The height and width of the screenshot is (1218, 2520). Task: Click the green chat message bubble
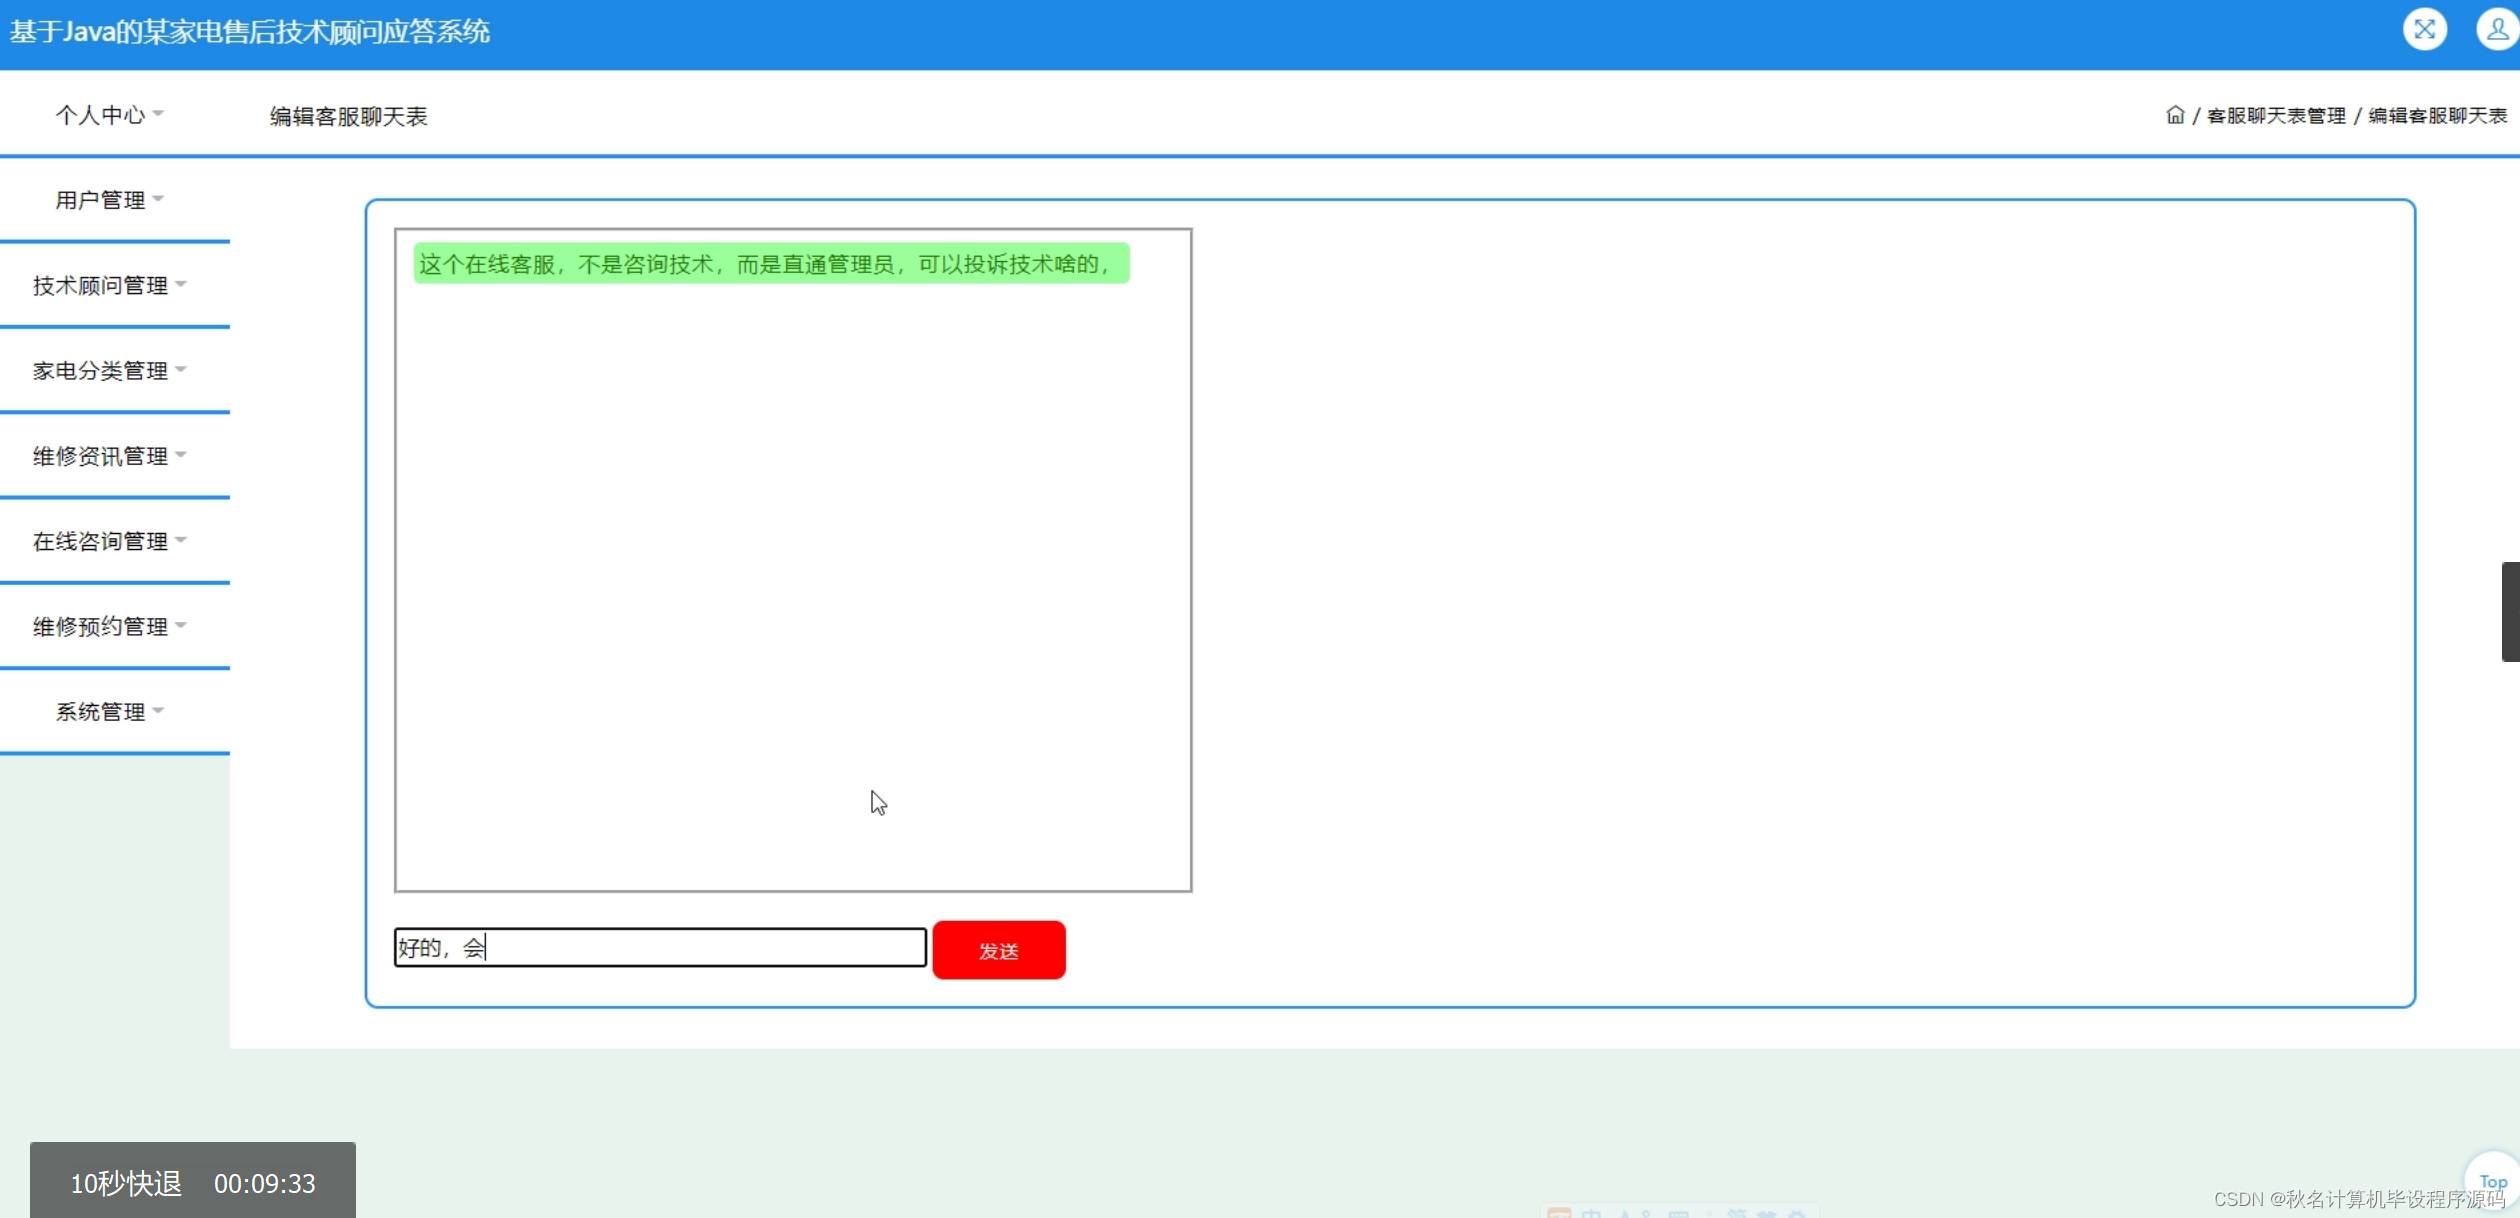(x=770, y=264)
